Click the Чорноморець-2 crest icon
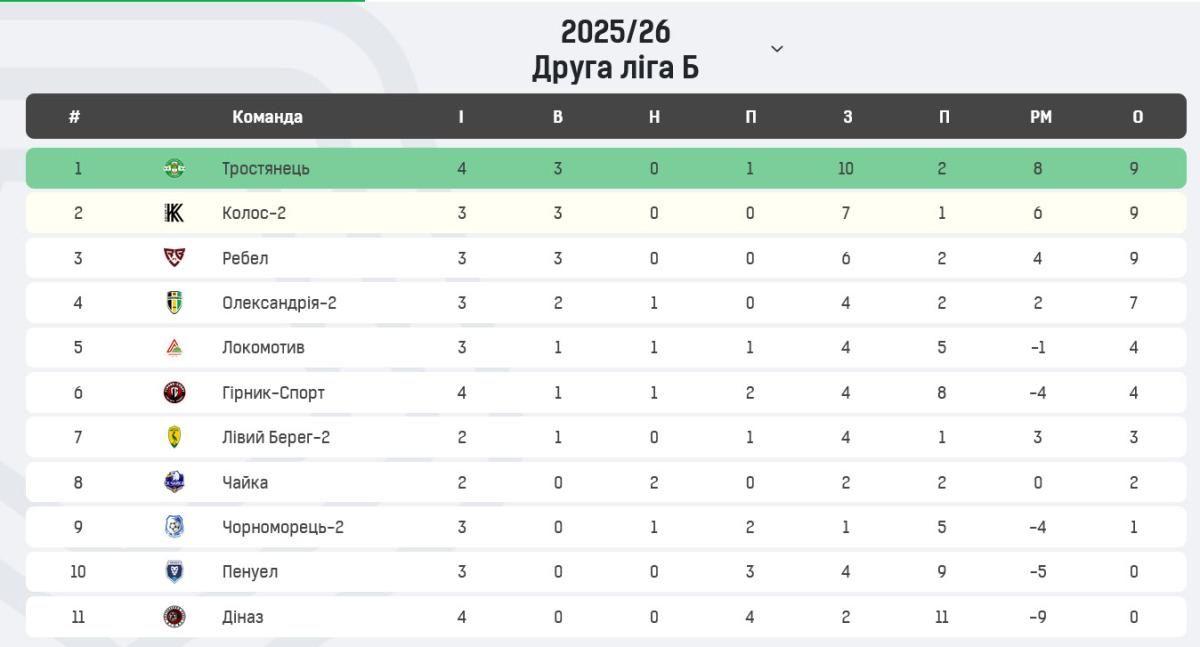The image size is (1200, 647). (174, 527)
